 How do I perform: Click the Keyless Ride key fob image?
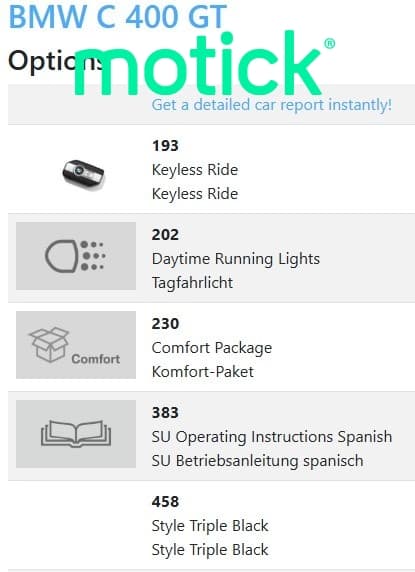(83, 174)
